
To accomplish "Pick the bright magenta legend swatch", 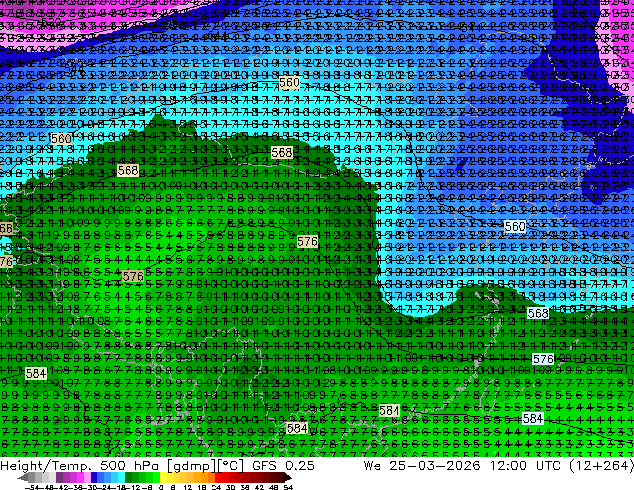I will (x=80, y=477).
